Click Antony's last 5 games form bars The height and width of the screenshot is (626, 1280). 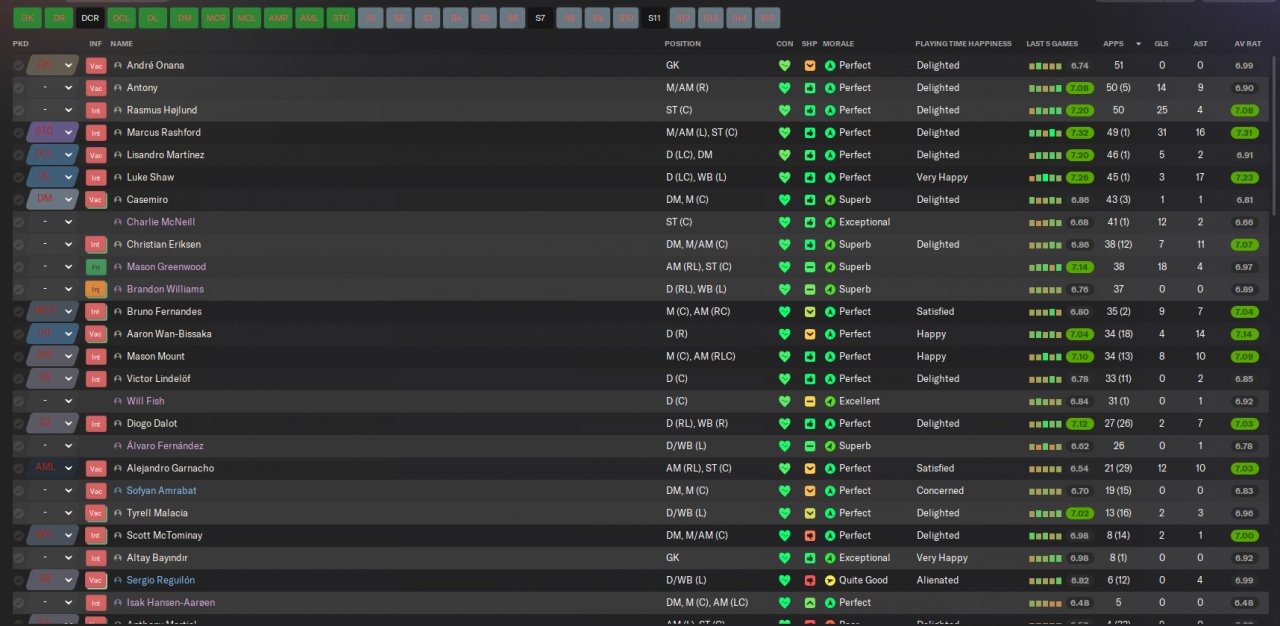(x=1046, y=88)
